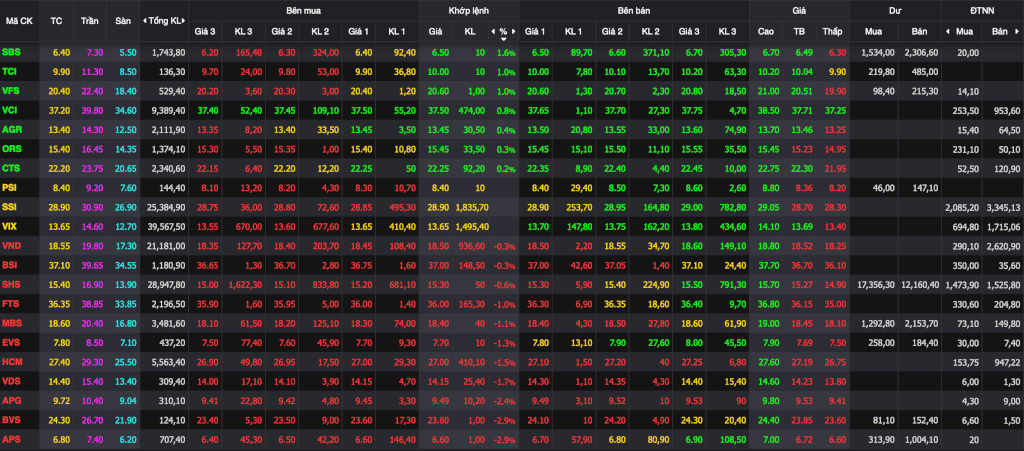
Task: Select the ĐTNN group header
Action: coord(982,10)
